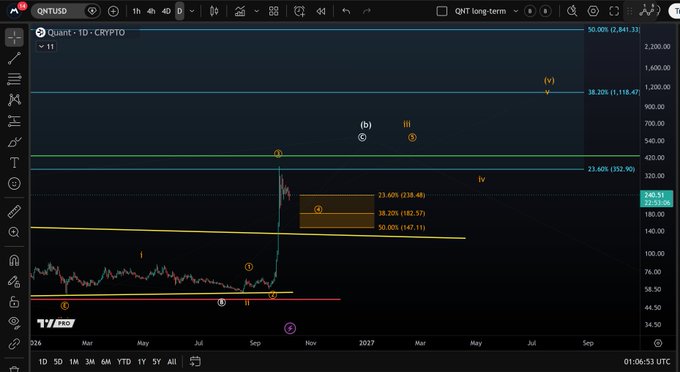Select the 23.60% (352.90) Fibonacci level label
The width and height of the screenshot is (680, 372).
click(x=611, y=169)
